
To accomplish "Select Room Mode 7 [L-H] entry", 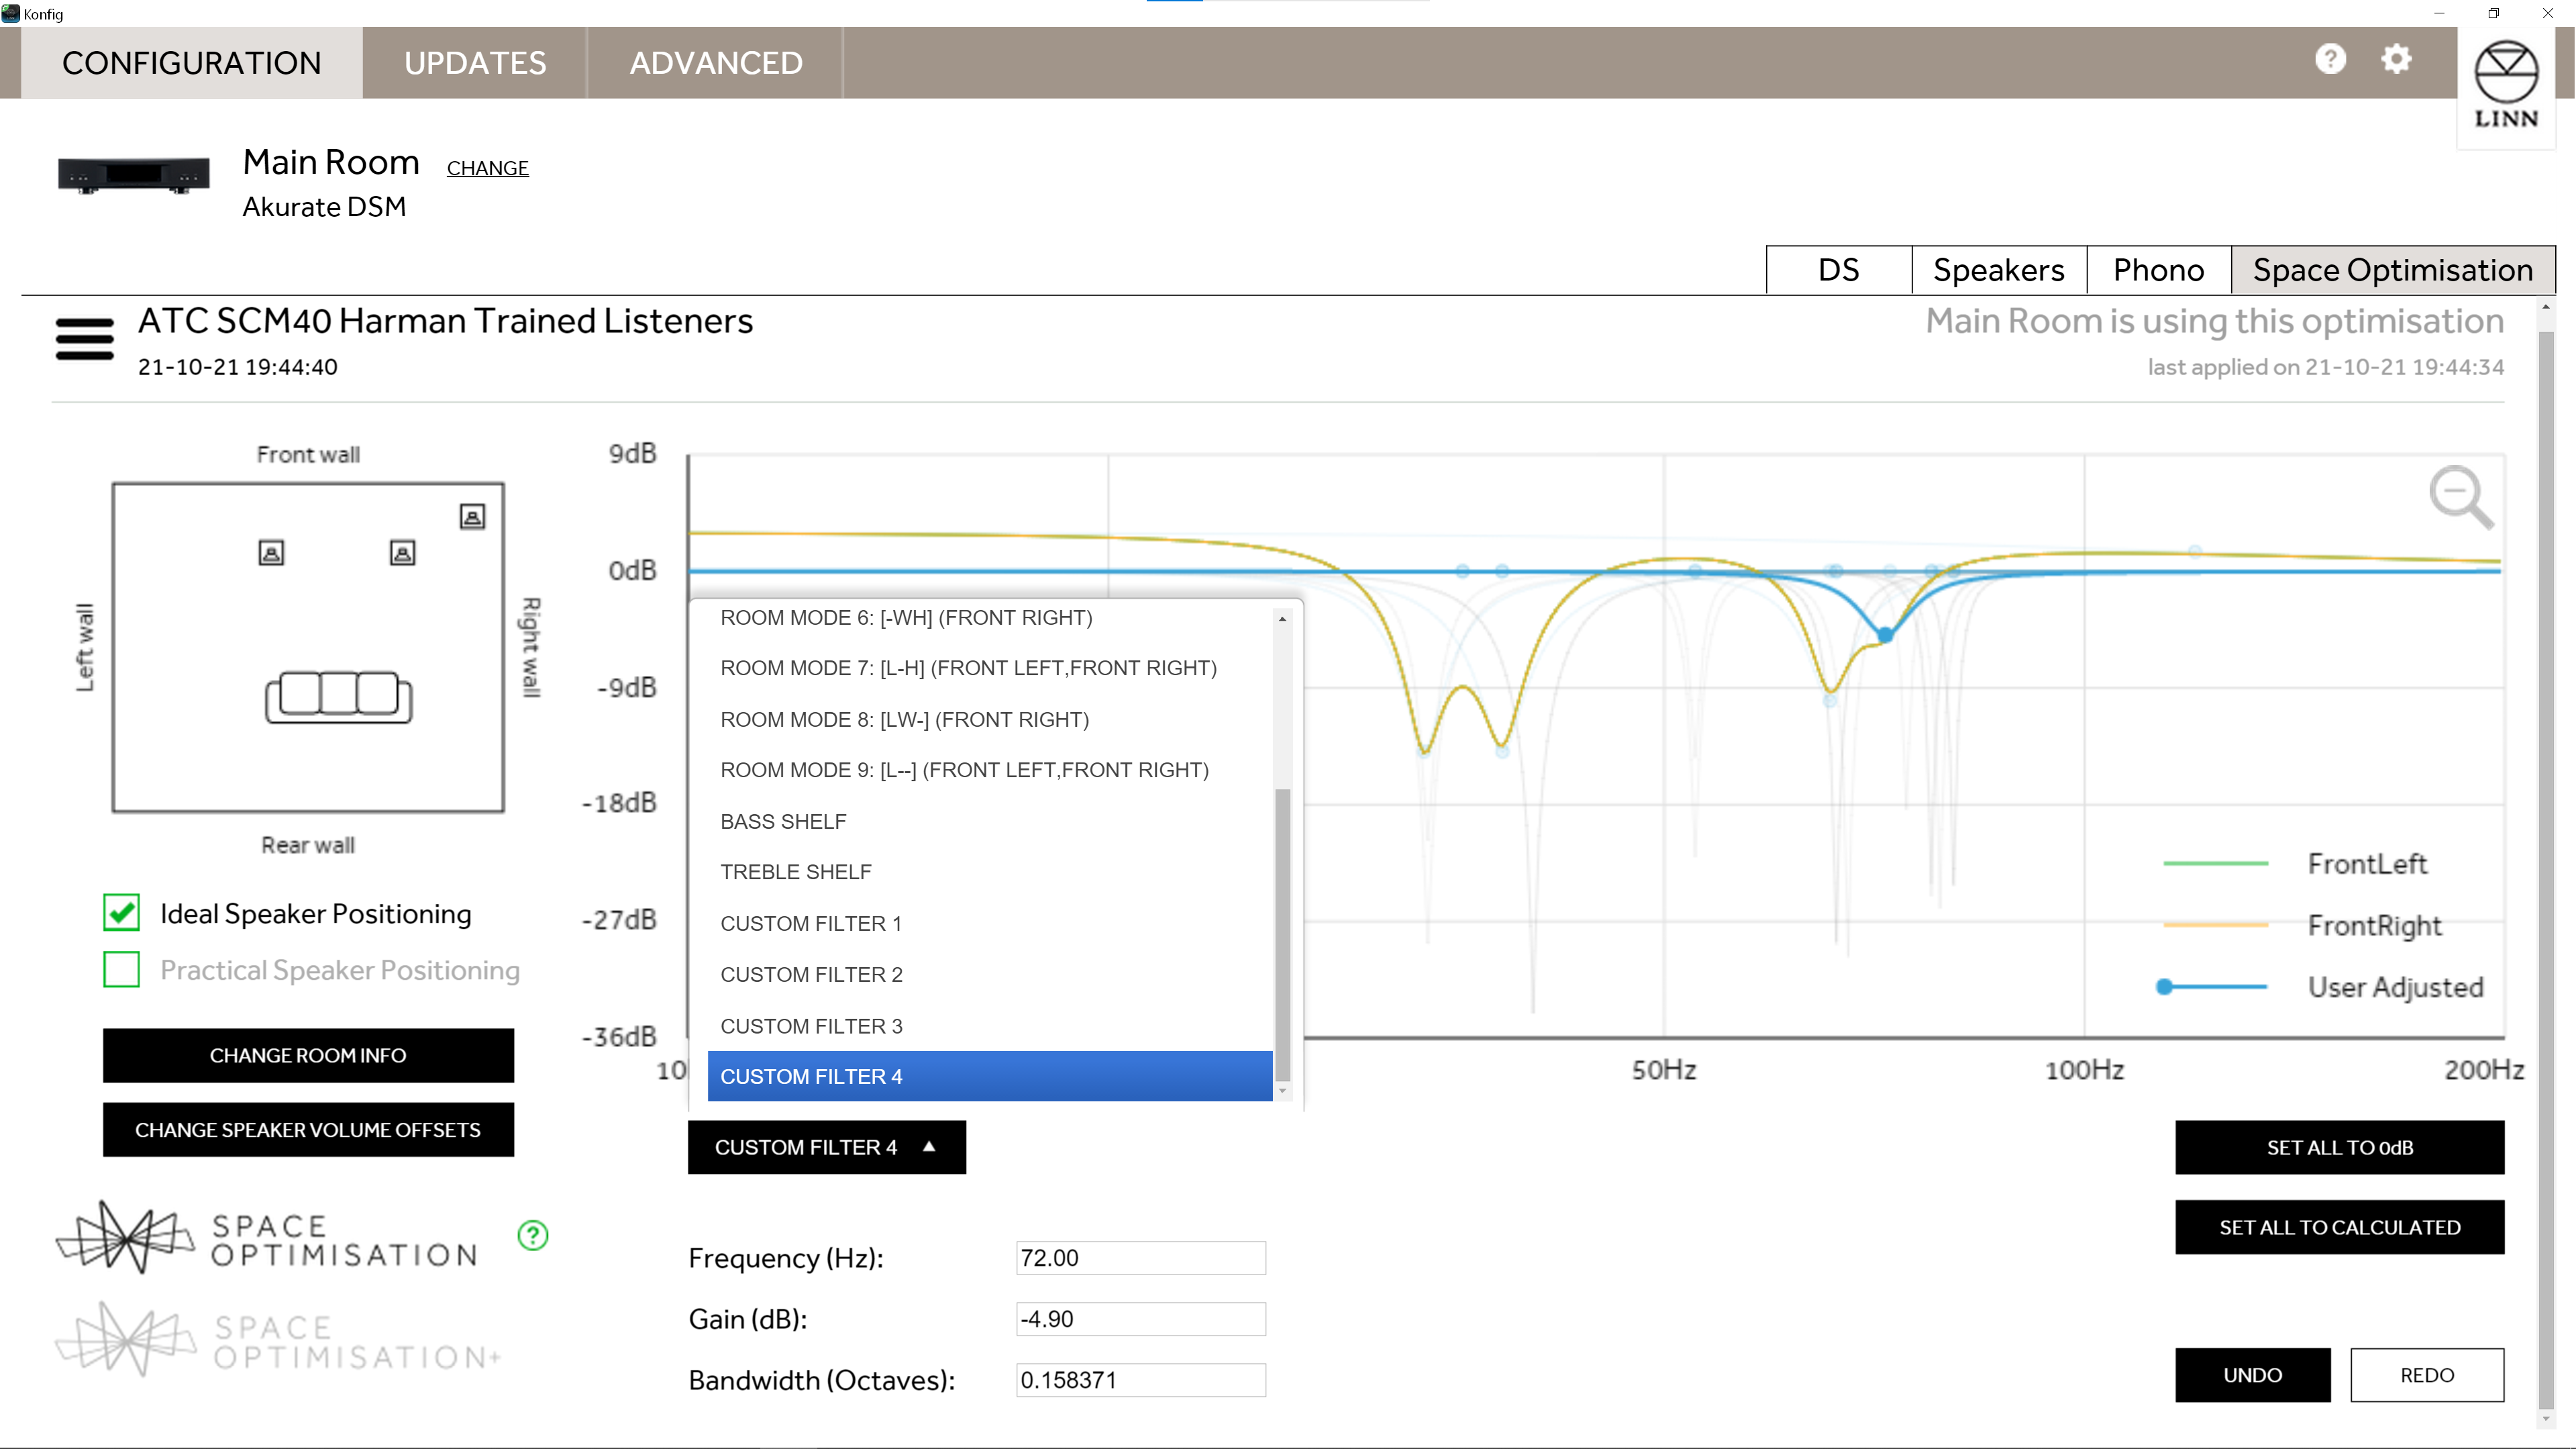I will click(990, 668).
